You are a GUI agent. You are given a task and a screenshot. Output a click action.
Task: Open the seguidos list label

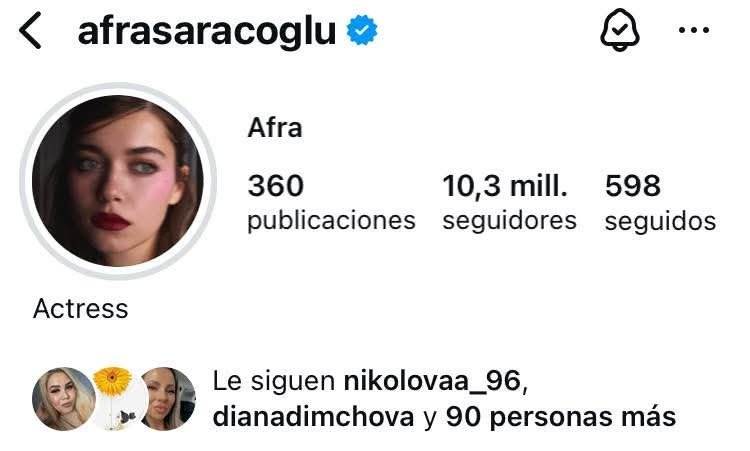660,221
